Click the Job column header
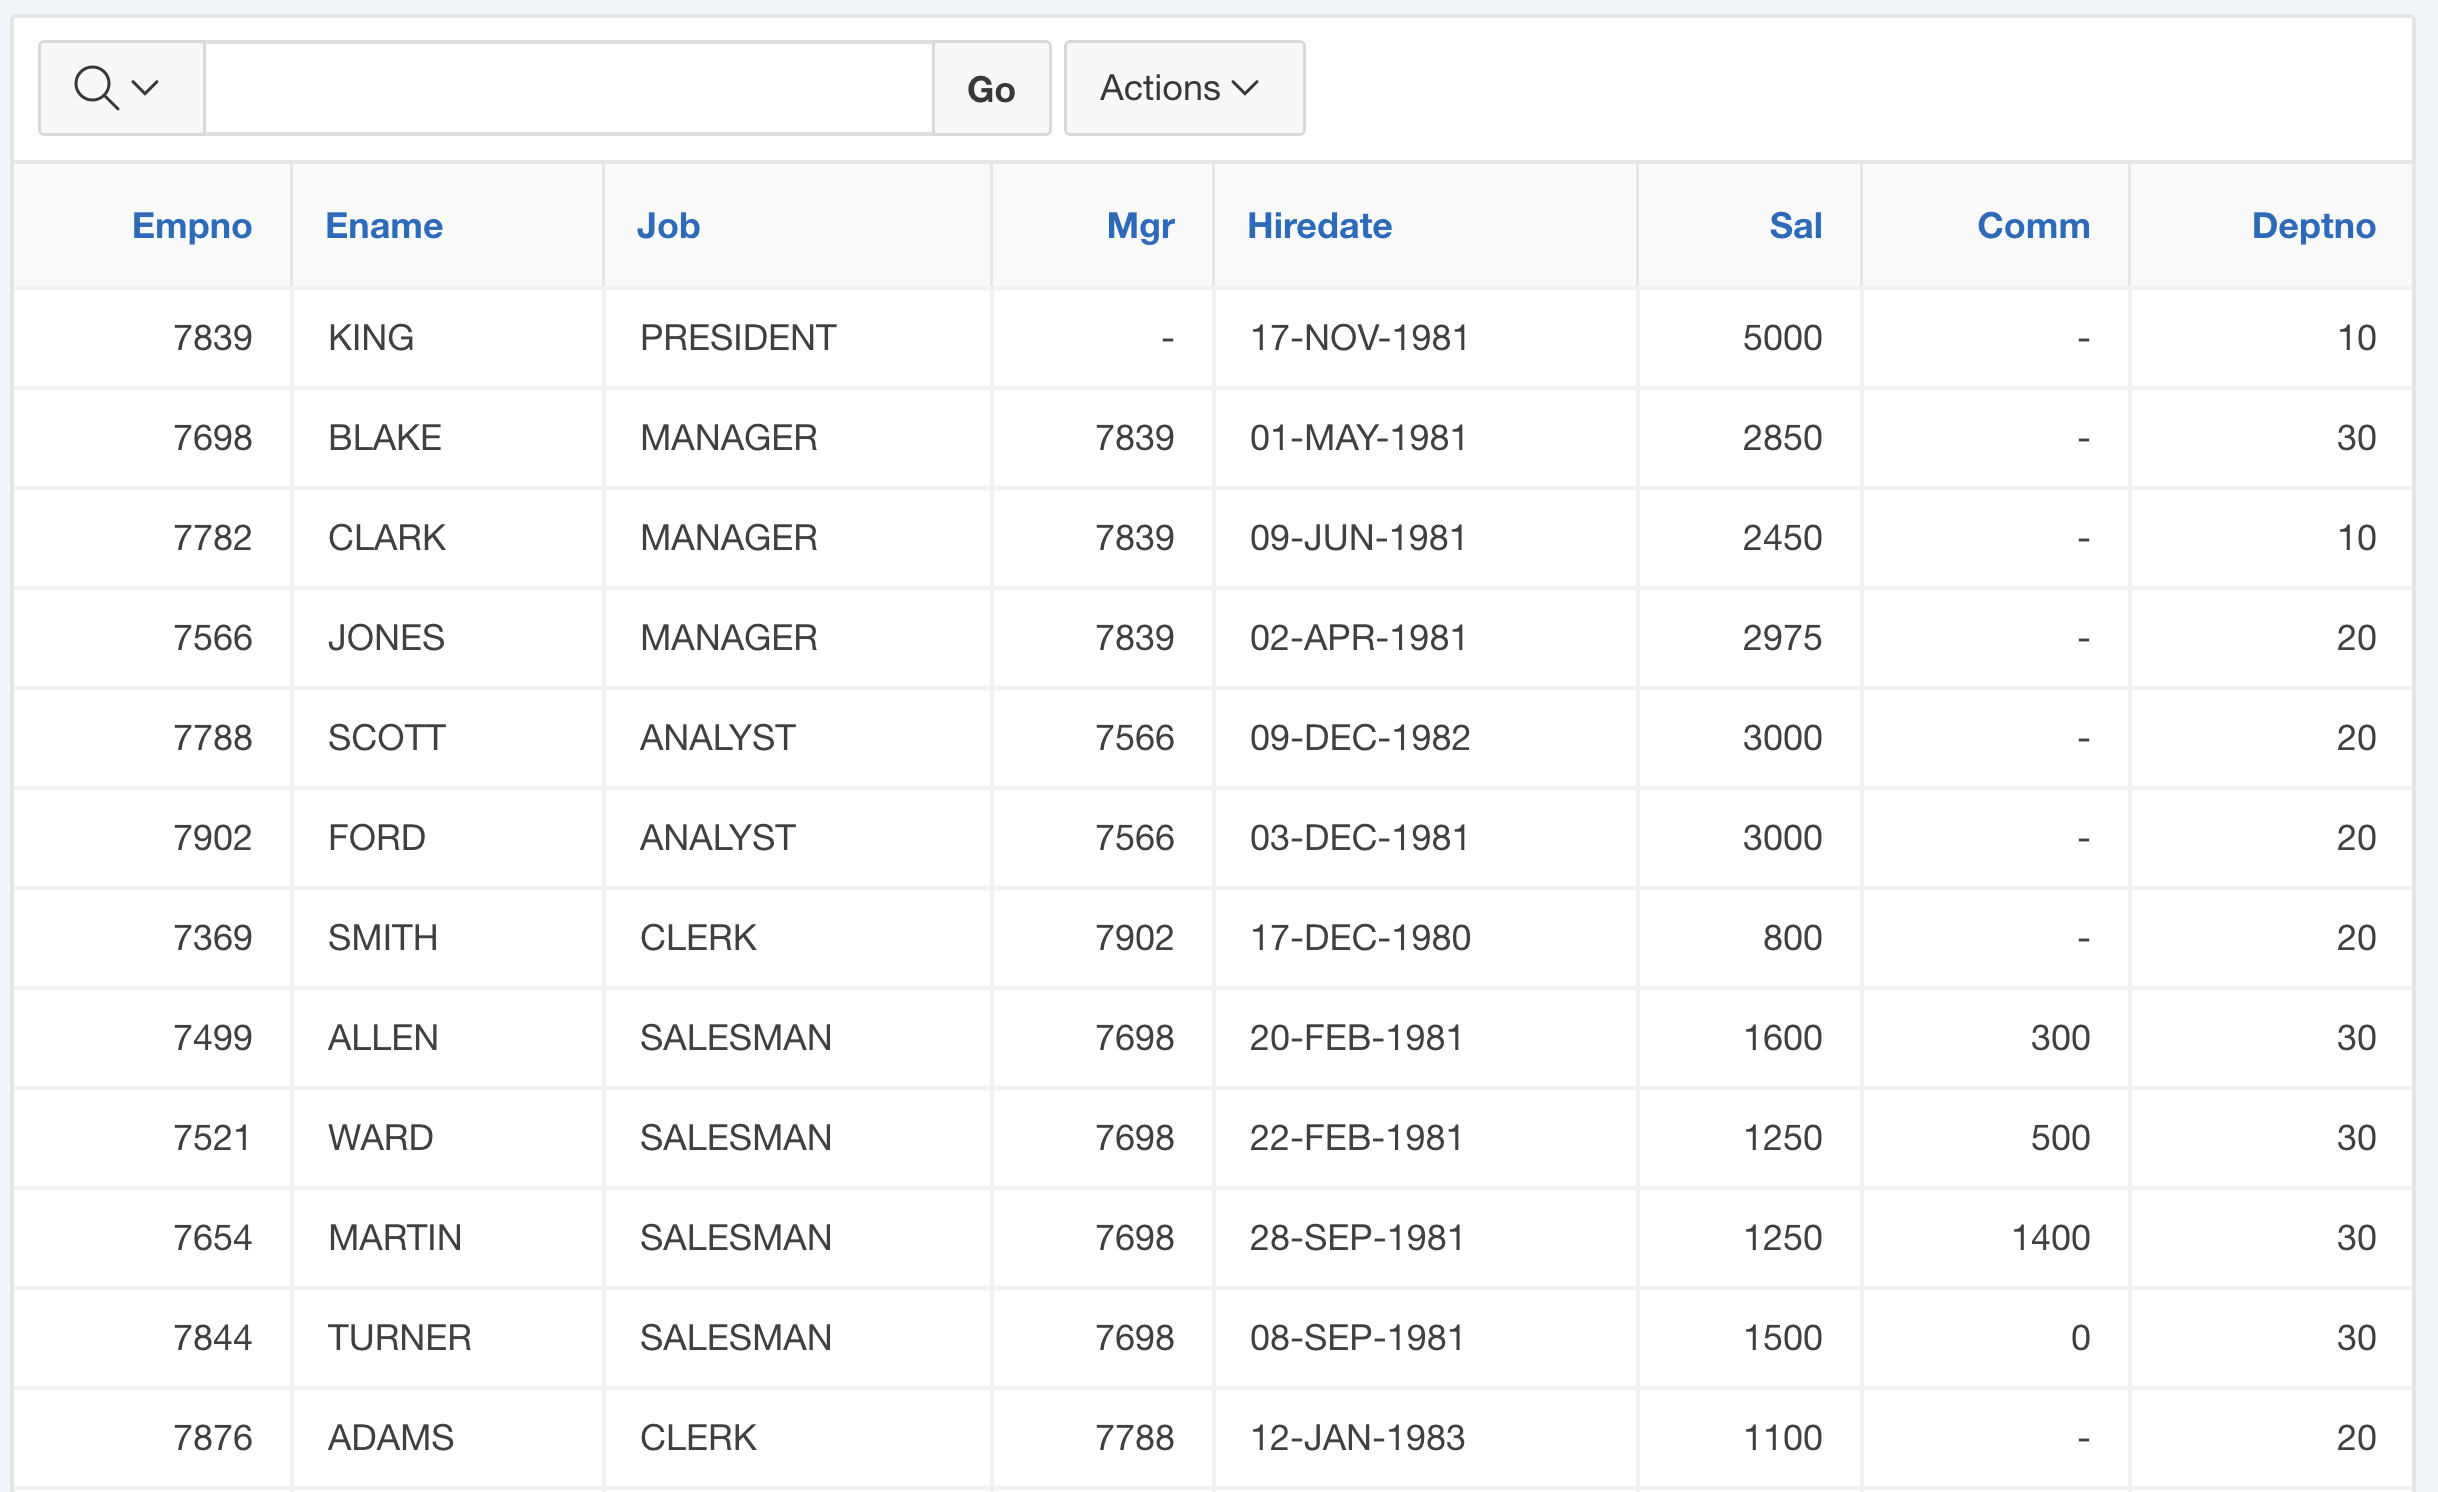Viewport: 2438px width, 1492px height. pos(668,226)
